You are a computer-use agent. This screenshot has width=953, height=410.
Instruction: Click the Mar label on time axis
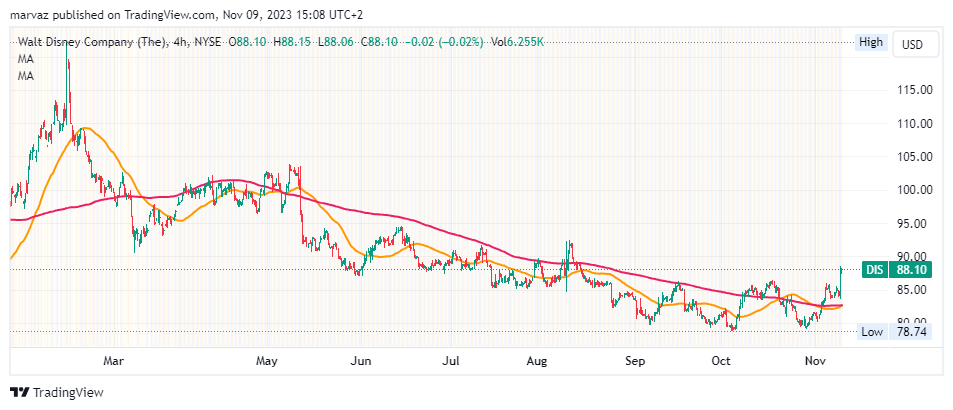tap(113, 362)
